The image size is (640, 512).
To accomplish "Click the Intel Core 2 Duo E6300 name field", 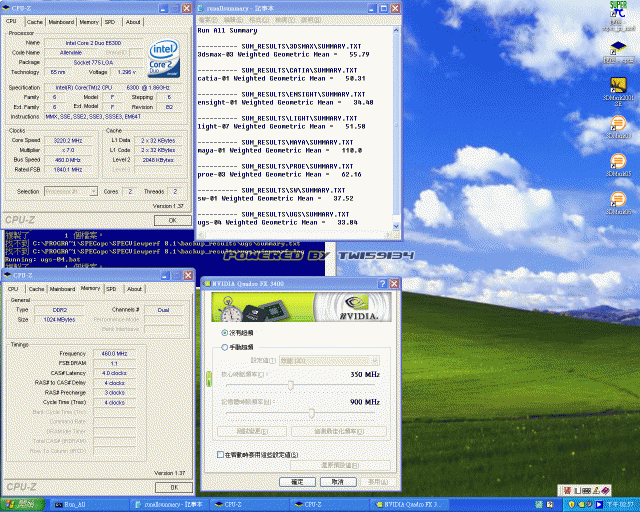I will click(93, 43).
